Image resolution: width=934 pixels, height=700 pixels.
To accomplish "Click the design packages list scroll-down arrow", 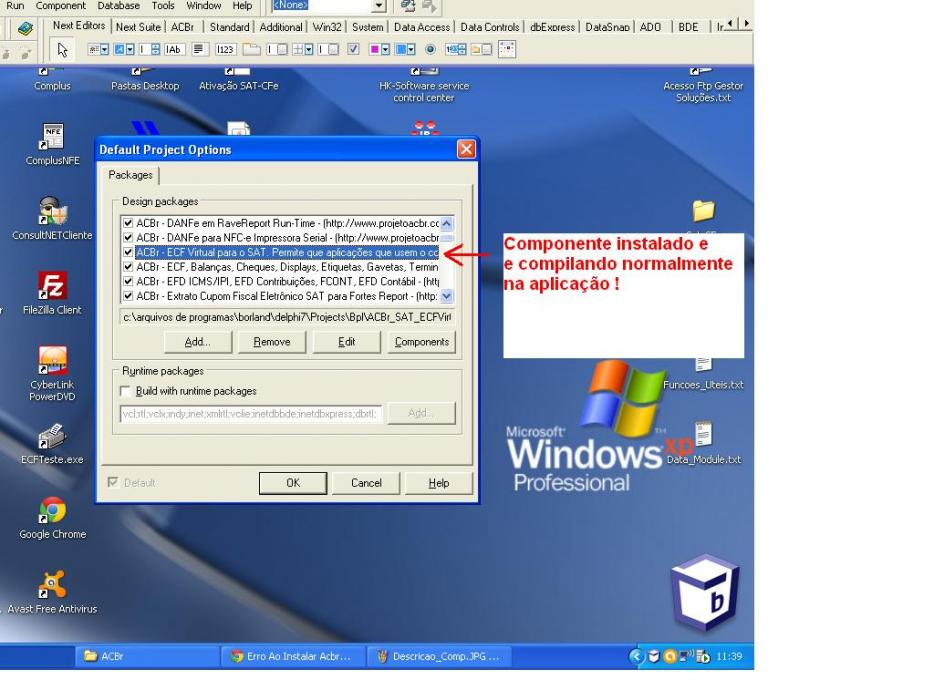I will tap(447, 295).
